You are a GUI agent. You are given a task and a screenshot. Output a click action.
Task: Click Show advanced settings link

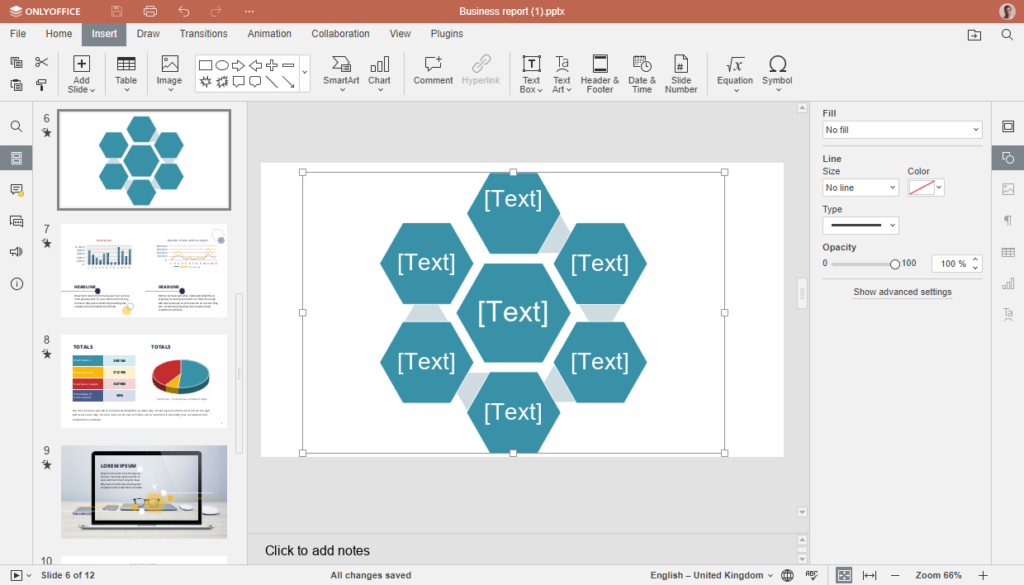pos(902,291)
